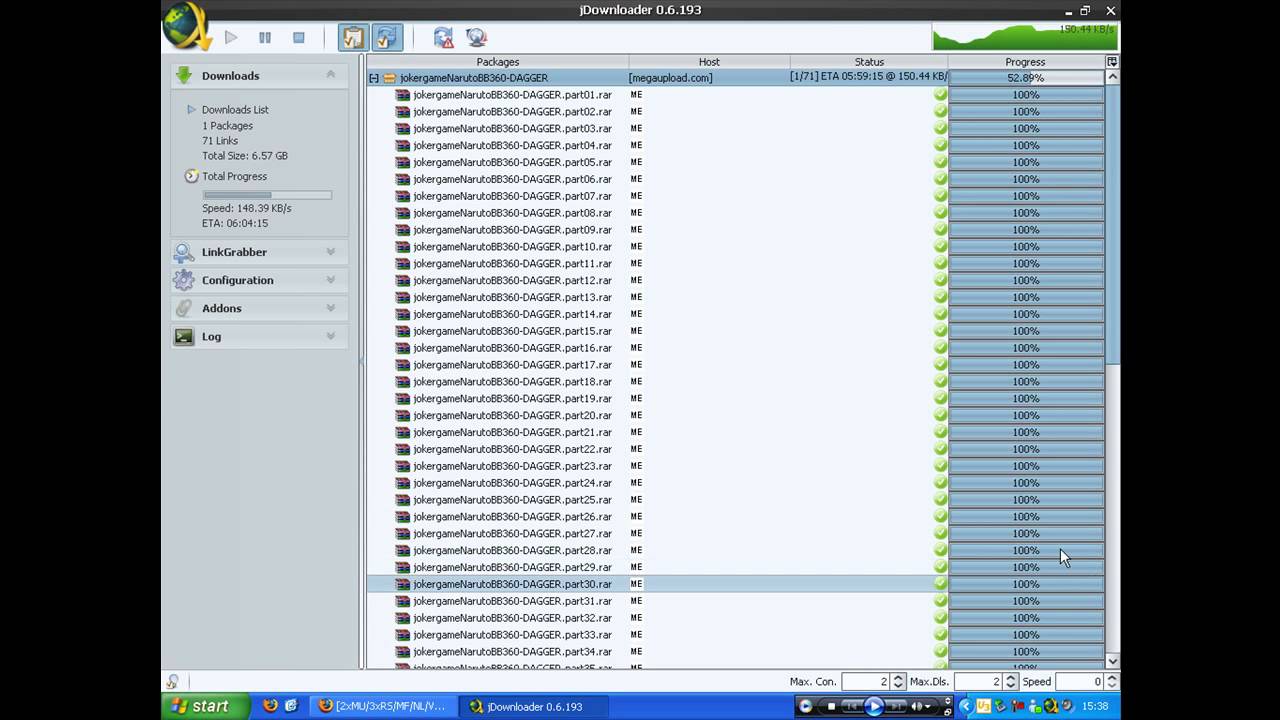Select jokergameNarutoBB360-DAGGER.part01.rar file
Image resolution: width=1280 pixels, height=720 pixels.
pos(512,95)
